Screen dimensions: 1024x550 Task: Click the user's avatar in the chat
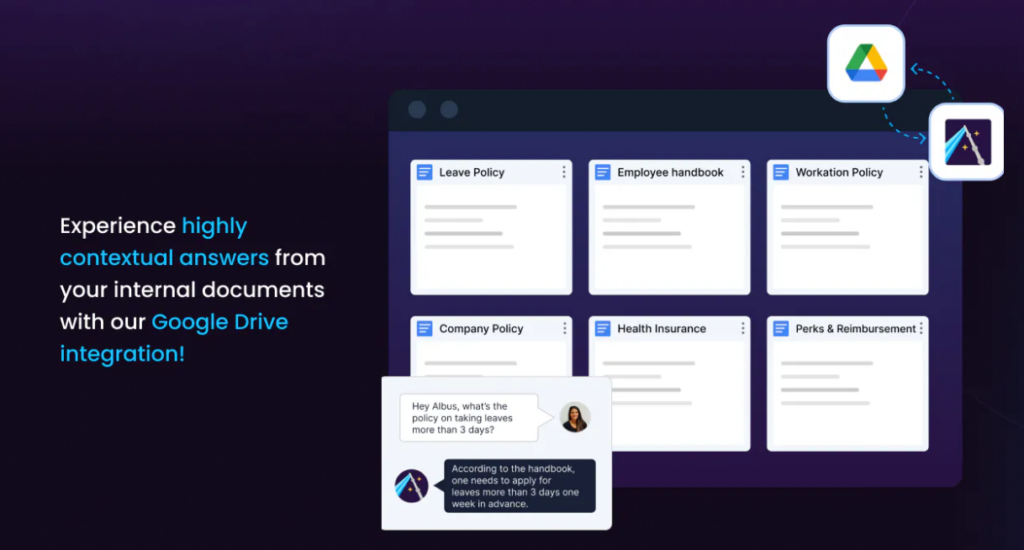click(574, 417)
